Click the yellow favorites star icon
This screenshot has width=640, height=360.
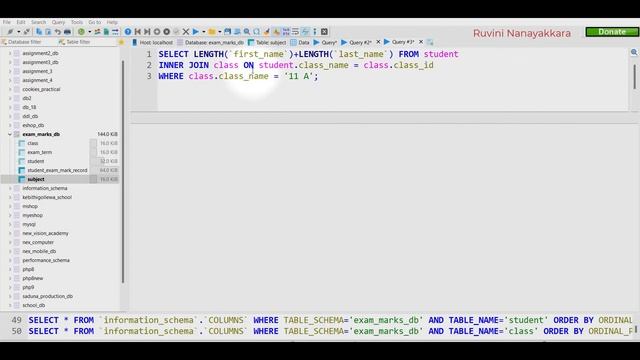(121, 42)
